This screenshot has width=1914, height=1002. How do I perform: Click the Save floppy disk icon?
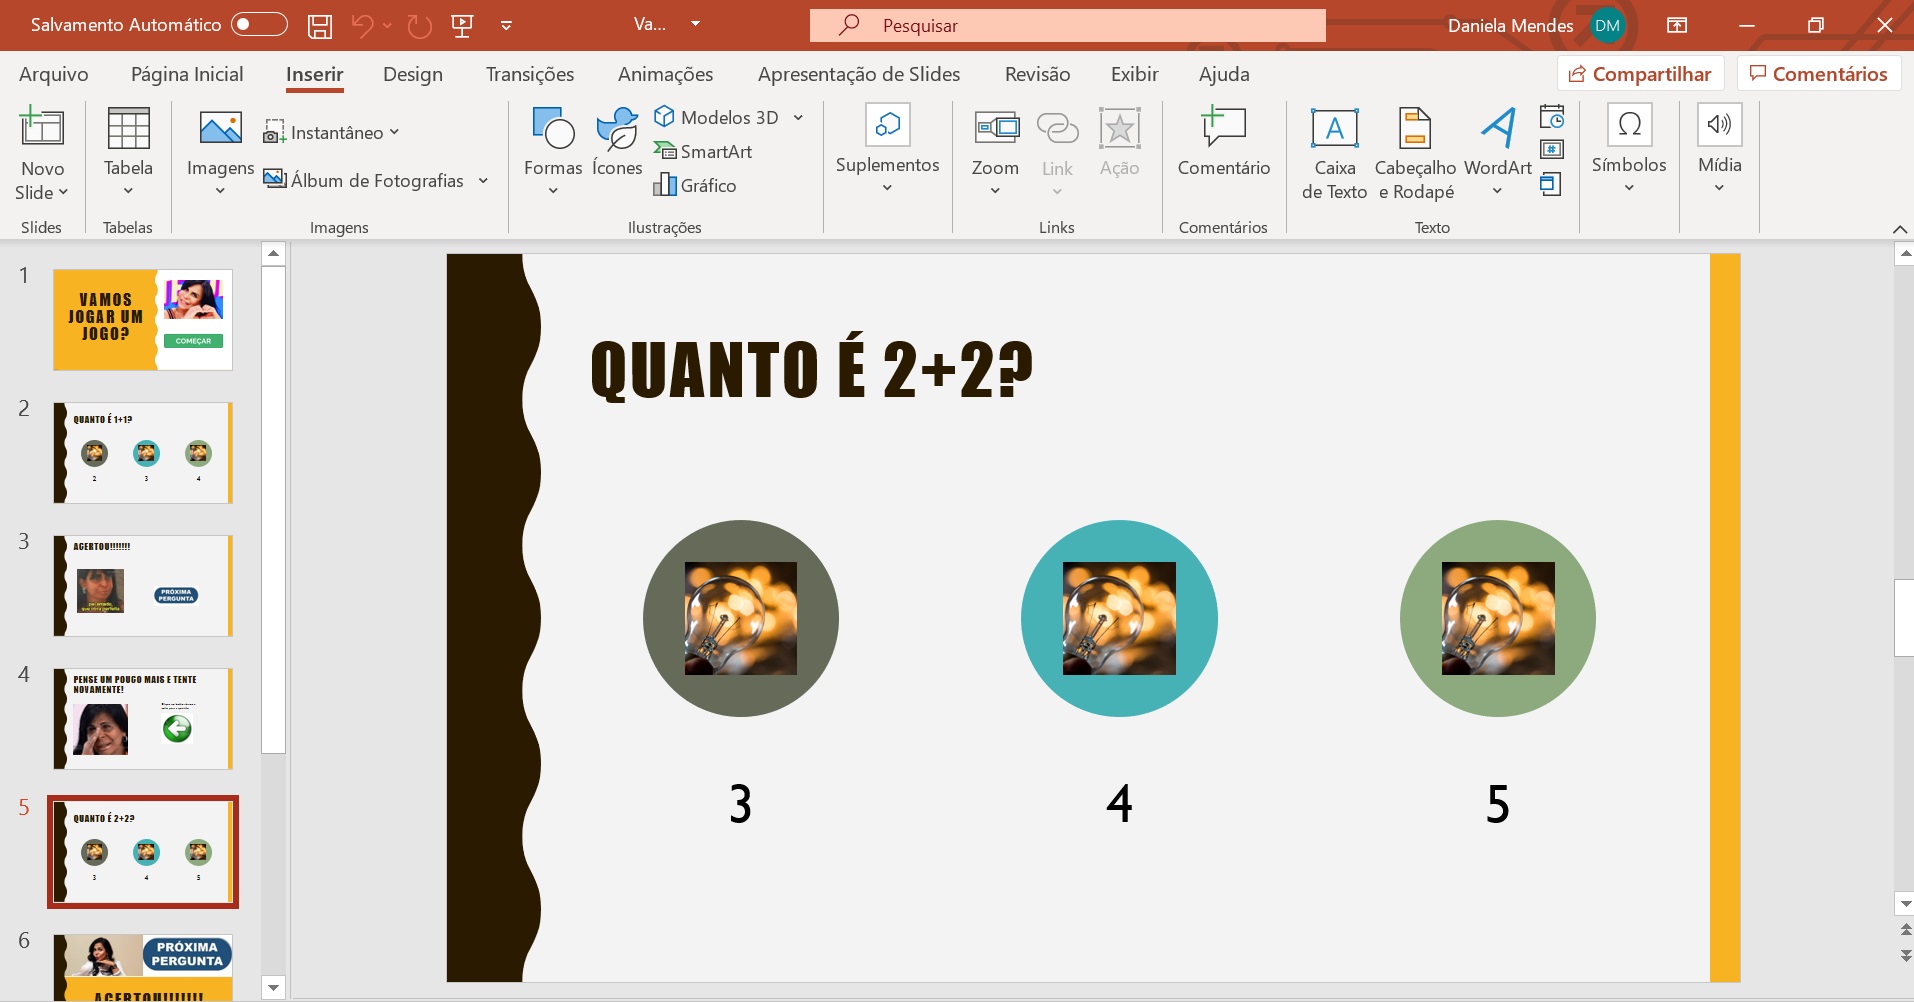320,26
